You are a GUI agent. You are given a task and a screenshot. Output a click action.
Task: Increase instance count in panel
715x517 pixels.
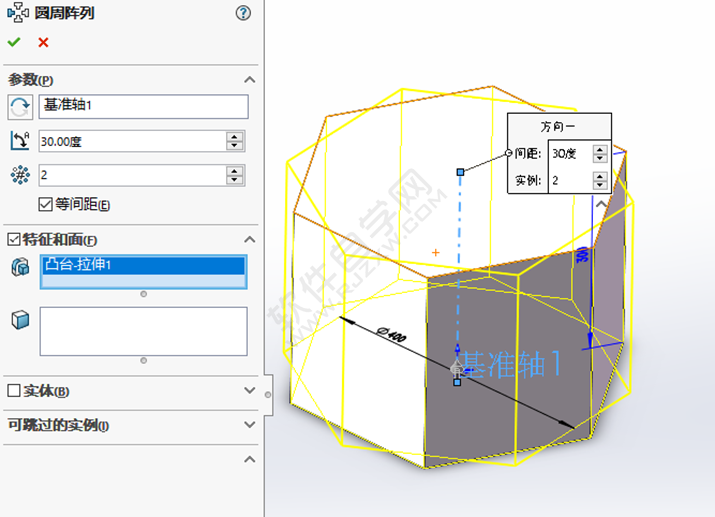tap(234, 171)
